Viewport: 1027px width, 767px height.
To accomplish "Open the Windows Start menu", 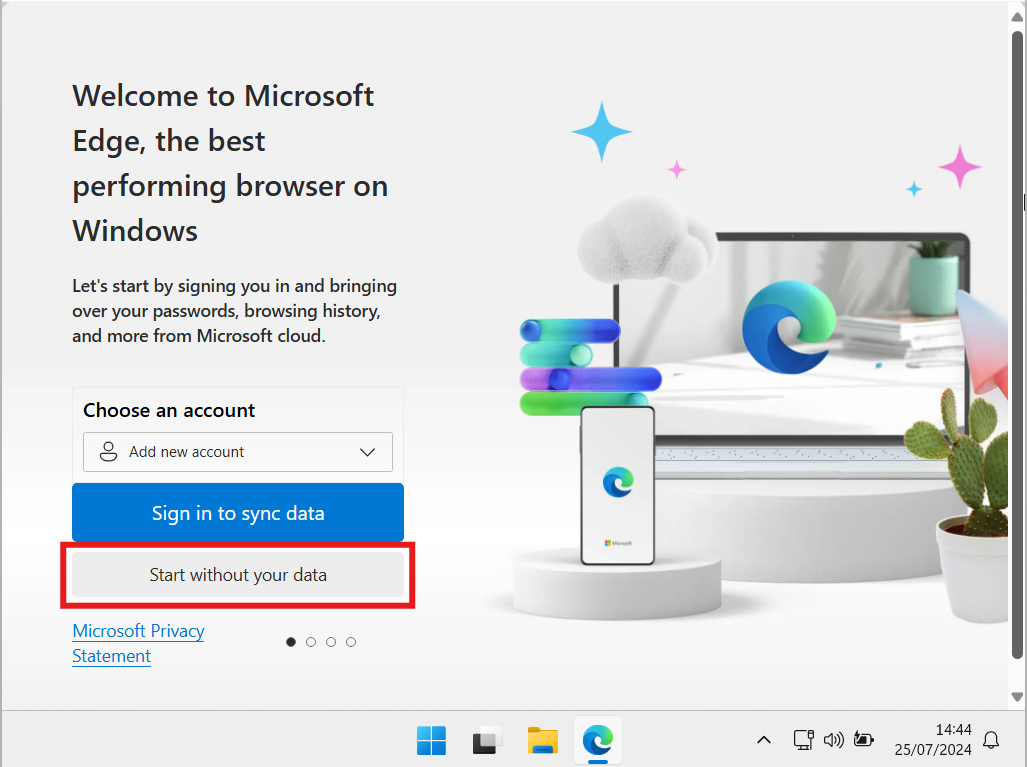I will (431, 740).
